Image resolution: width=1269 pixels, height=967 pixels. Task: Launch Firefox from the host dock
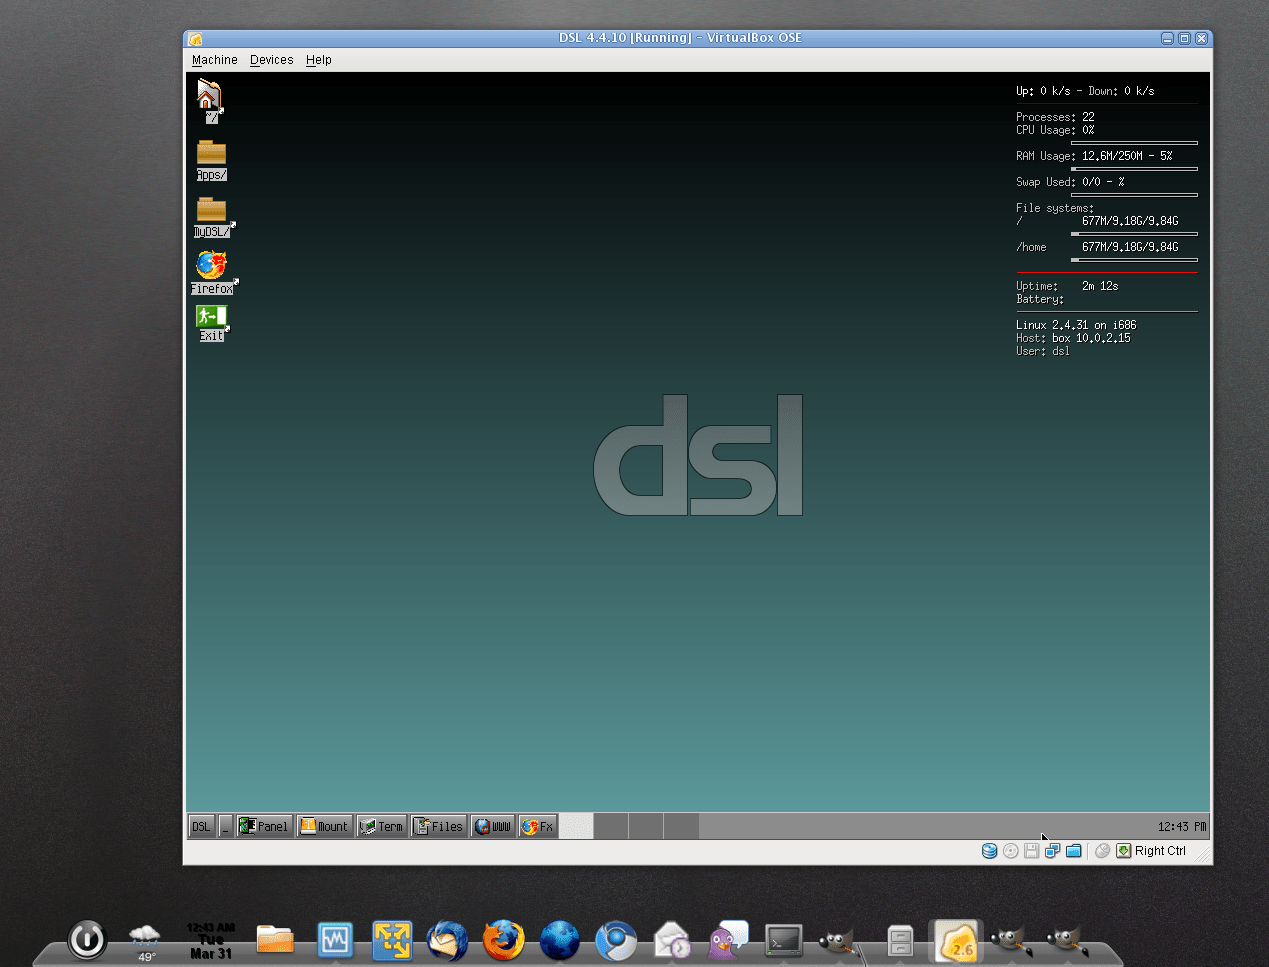(x=503, y=940)
